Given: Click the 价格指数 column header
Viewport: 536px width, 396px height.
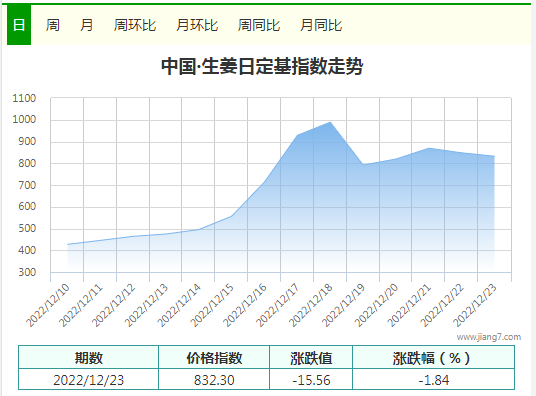Looking at the screenshot, I should [214, 358].
